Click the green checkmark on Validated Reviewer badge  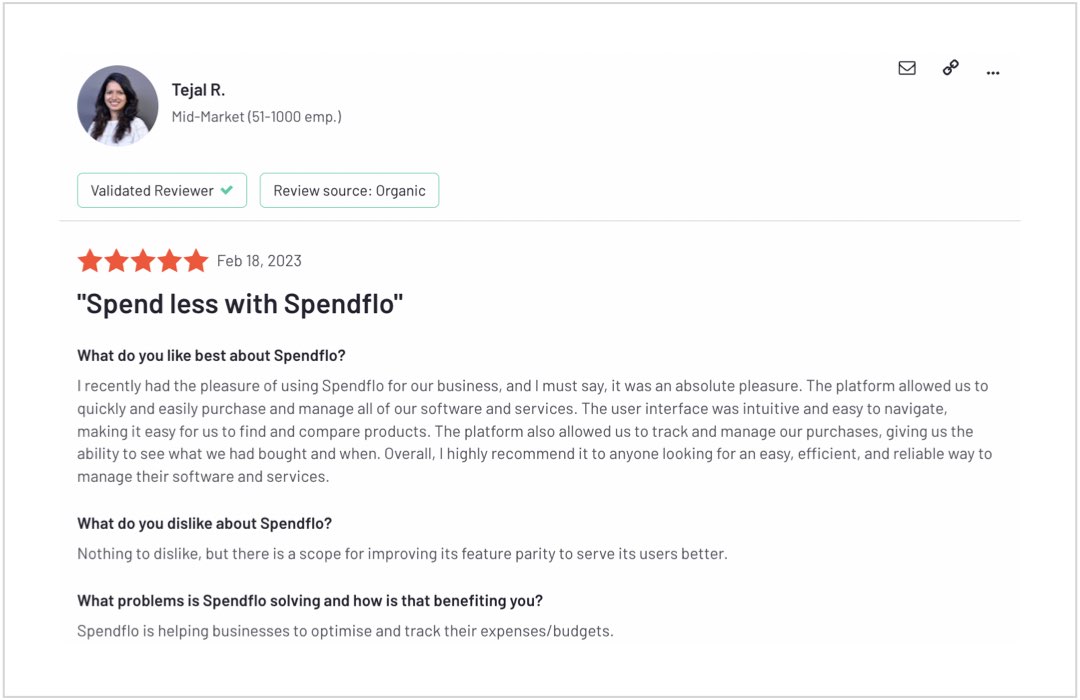tap(227, 190)
